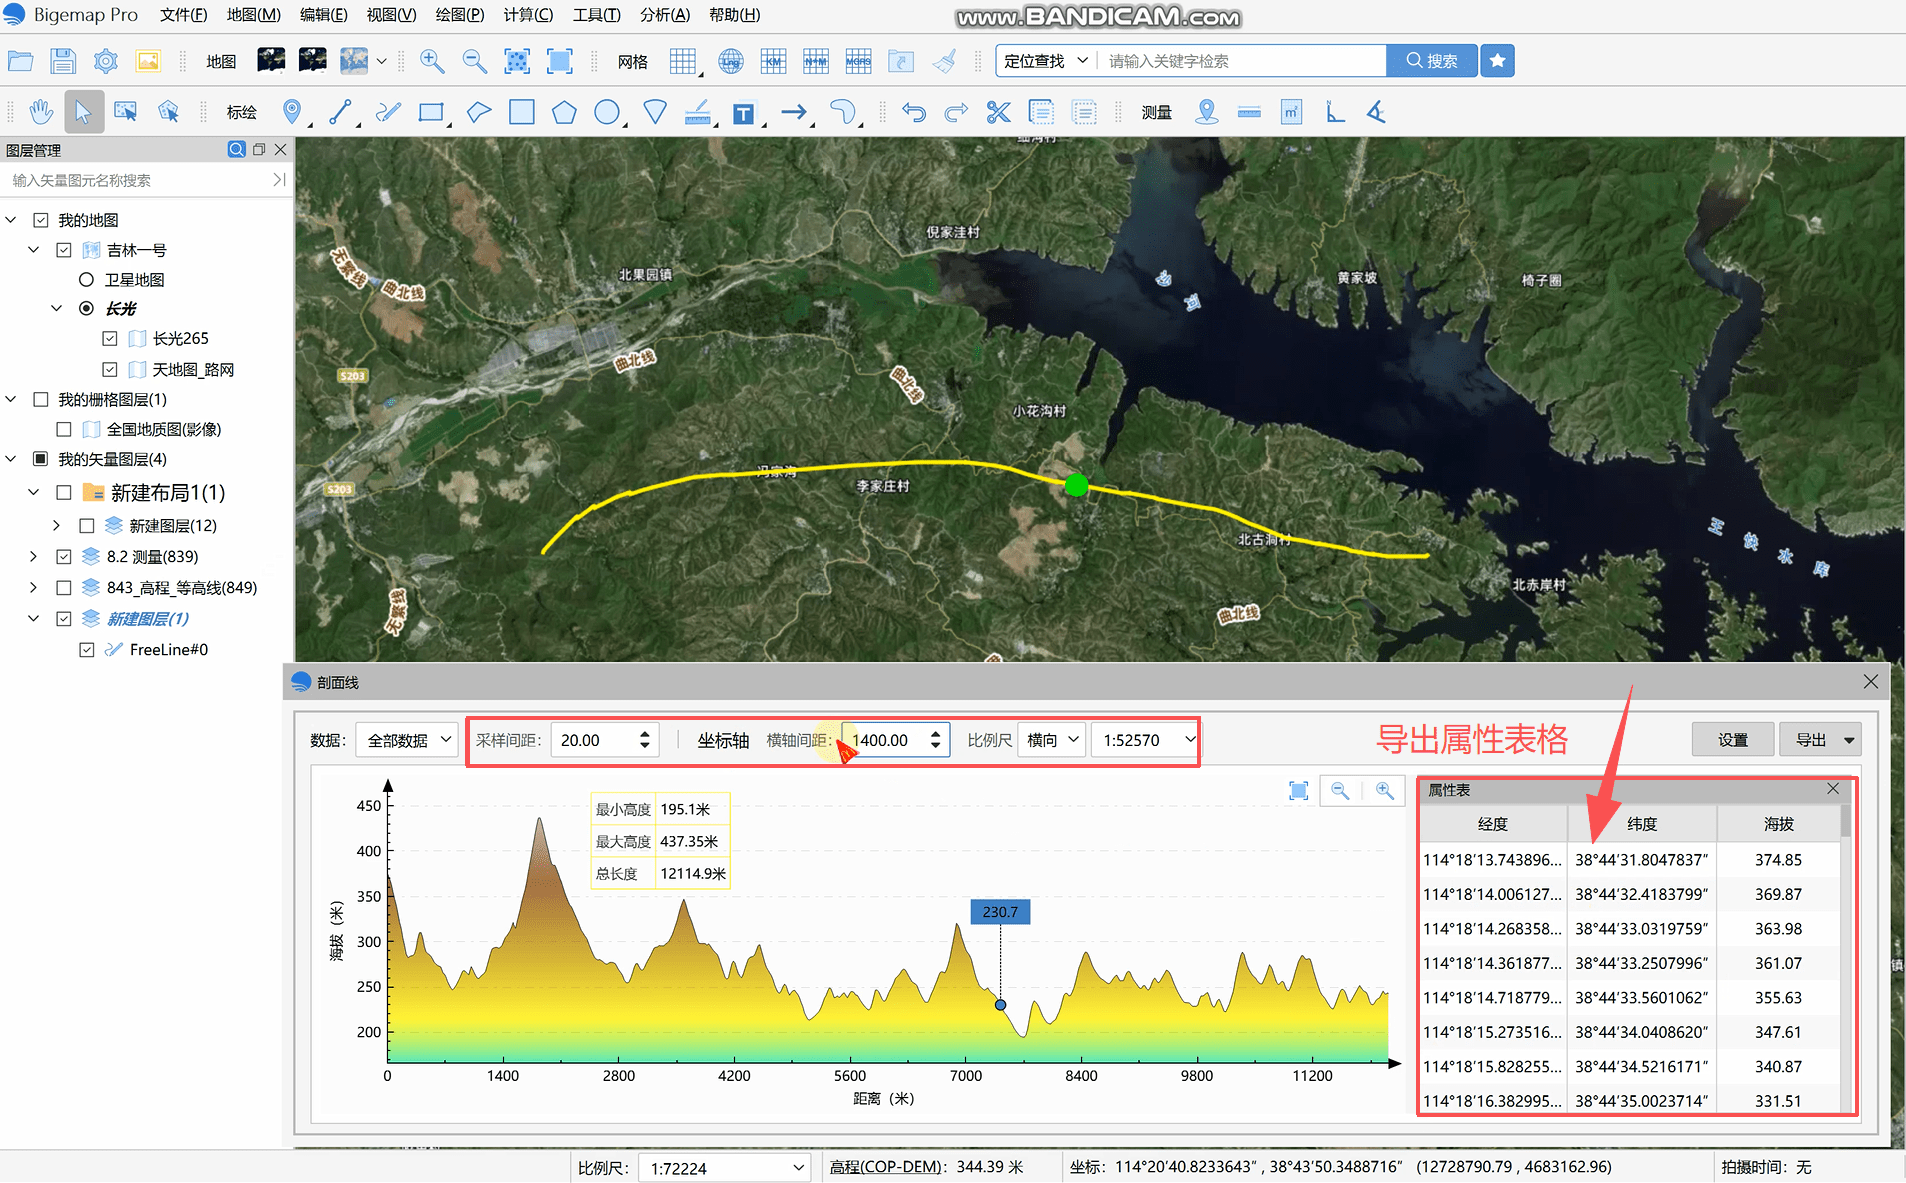Open the 帮助(H) menu

(x=734, y=15)
